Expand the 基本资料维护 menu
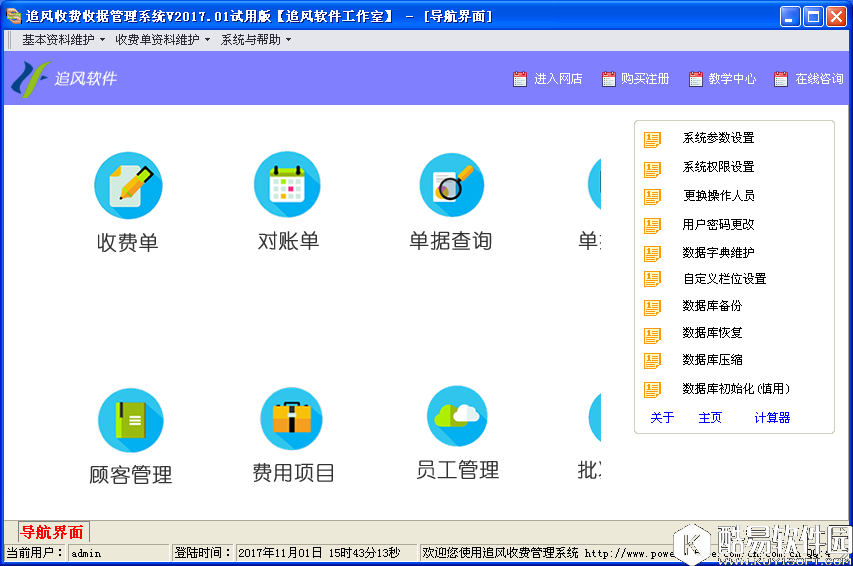The image size is (853, 566). tap(63, 40)
